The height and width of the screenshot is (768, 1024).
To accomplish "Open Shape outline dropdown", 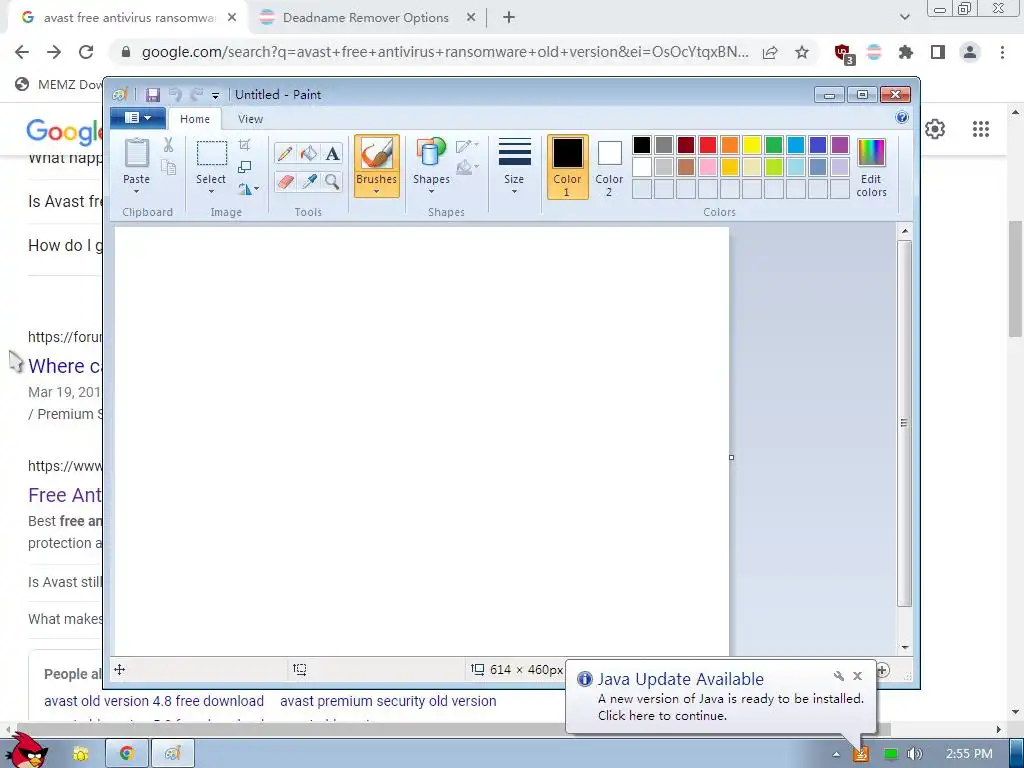I will point(468,145).
